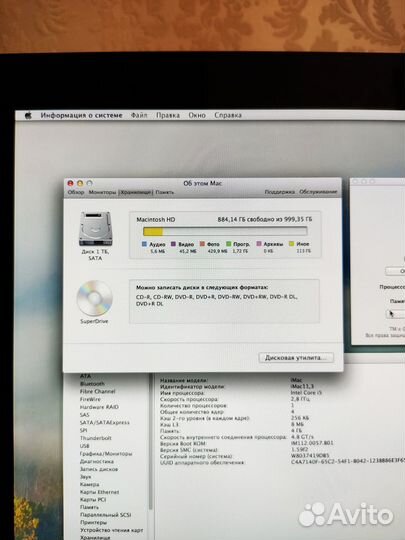Select Принтеры in the sidebar

click(93, 523)
